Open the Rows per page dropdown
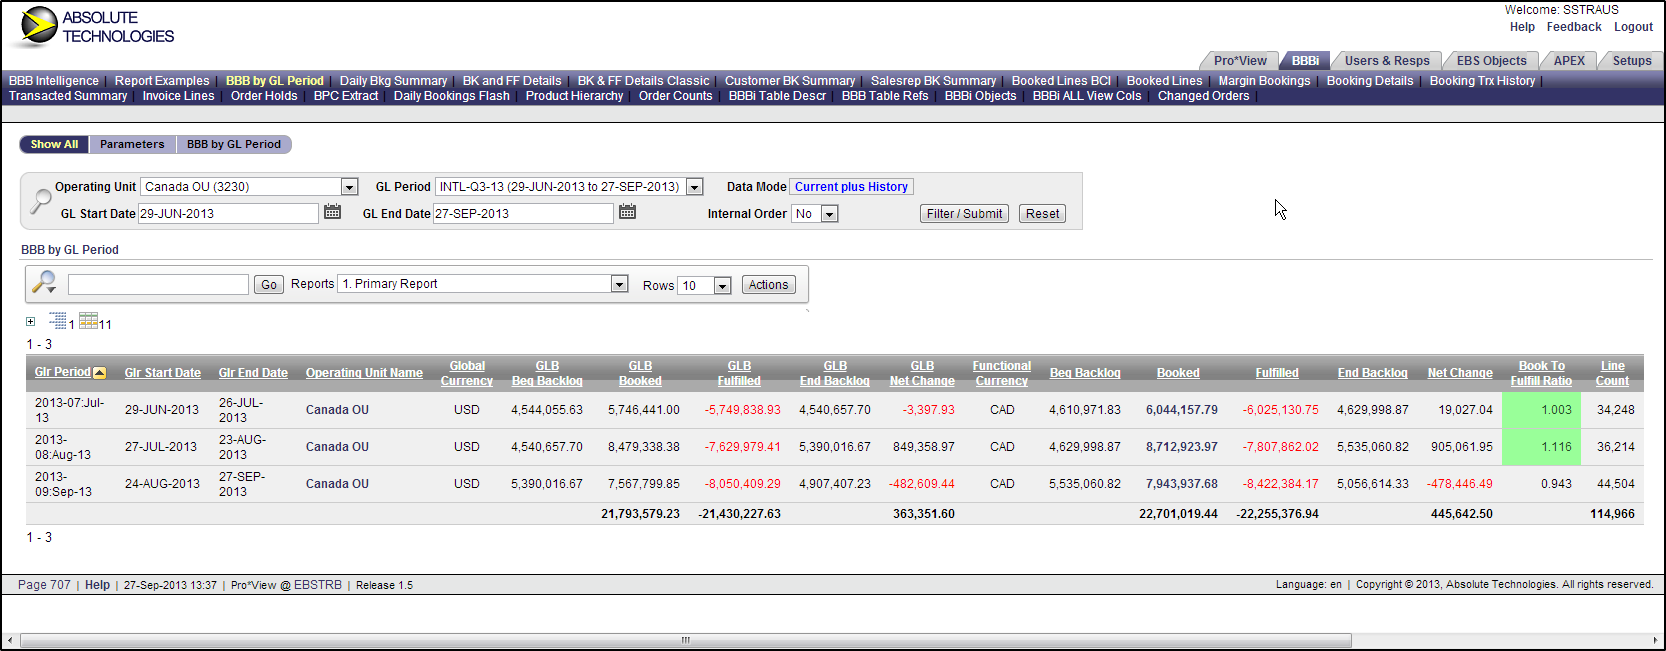1666x651 pixels. pos(722,286)
